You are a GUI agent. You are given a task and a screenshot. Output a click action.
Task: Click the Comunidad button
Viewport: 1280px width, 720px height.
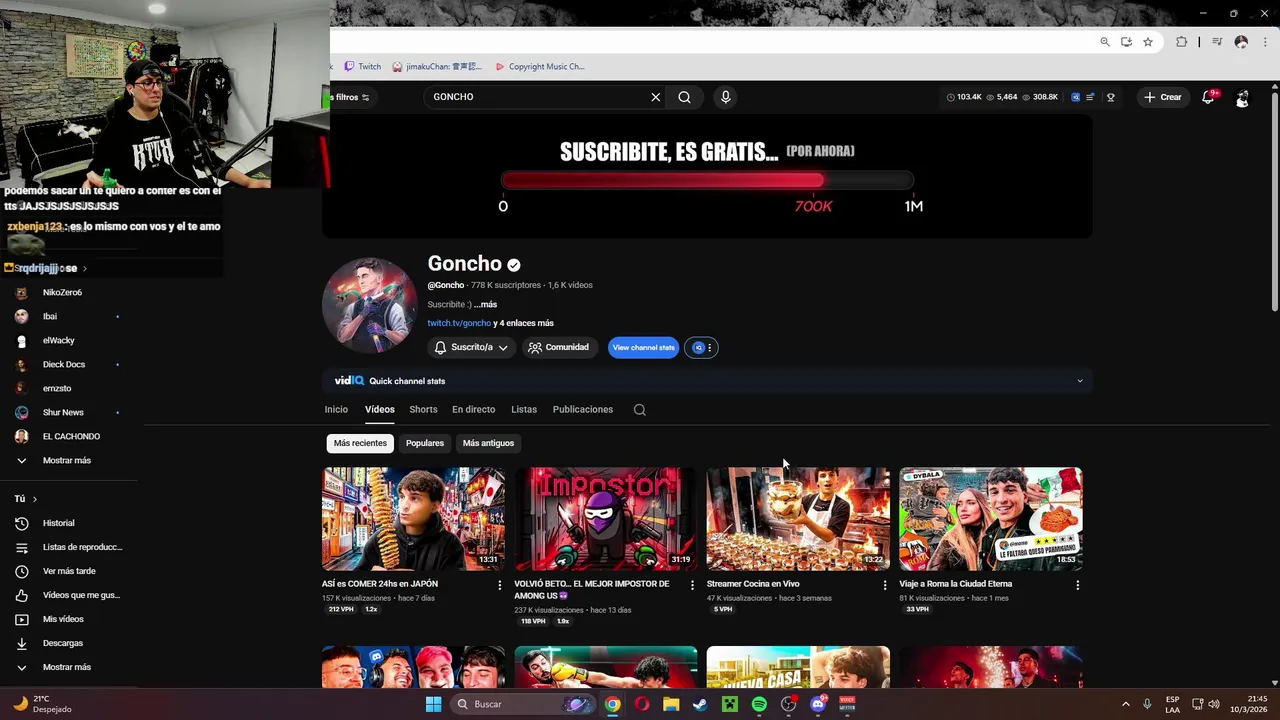click(x=559, y=347)
